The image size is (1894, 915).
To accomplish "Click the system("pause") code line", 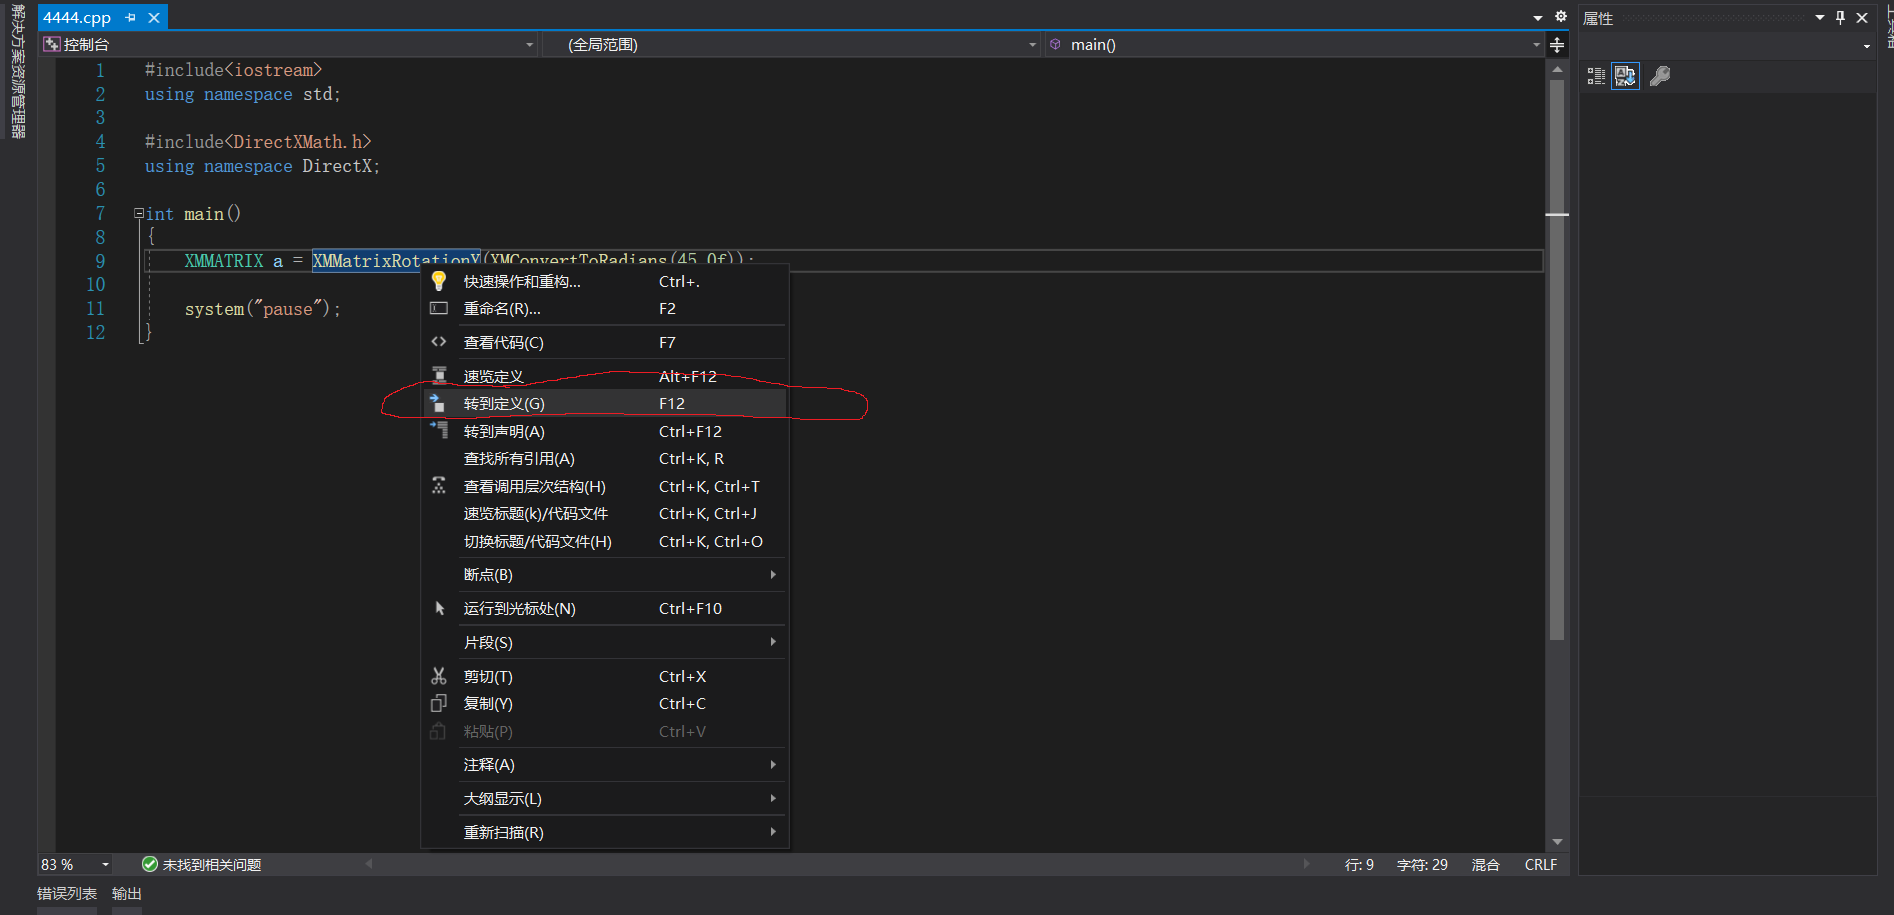I will pyautogui.click(x=262, y=309).
